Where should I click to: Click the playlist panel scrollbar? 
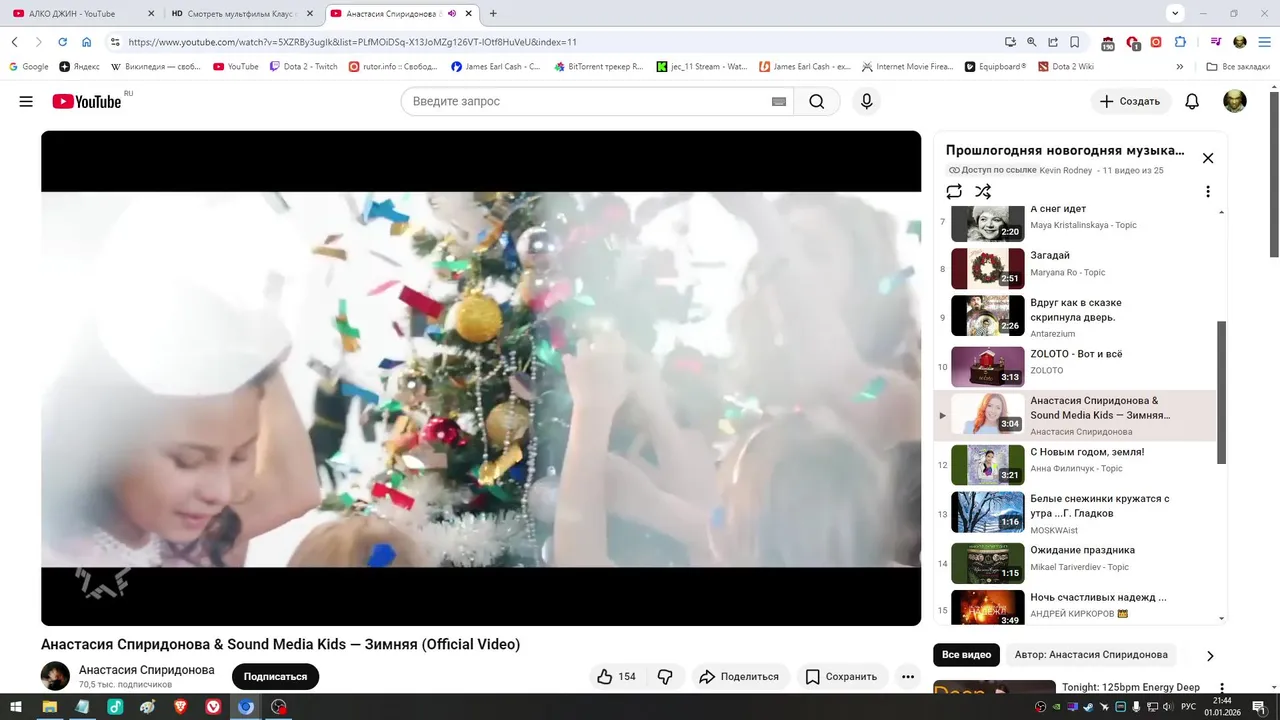[1221, 392]
